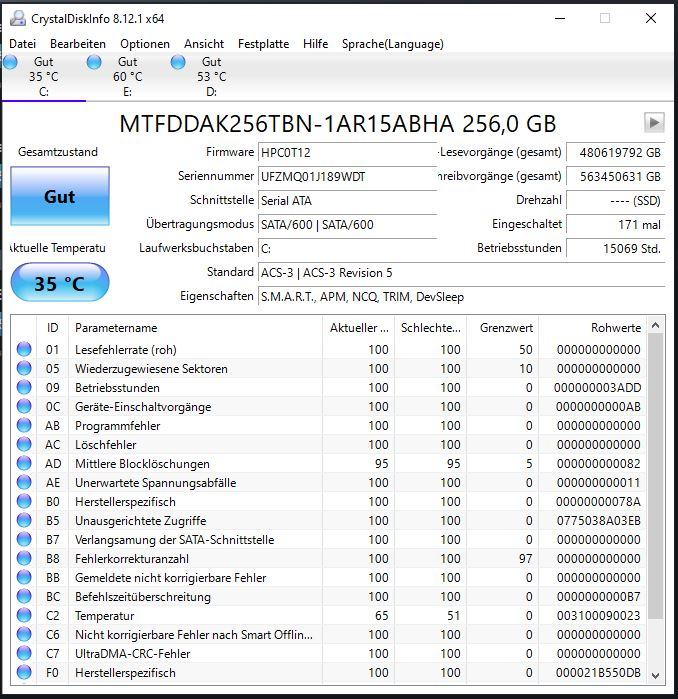Click status icon for Programmfehler row
The width and height of the screenshot is (678, 699).
click(24, 425)
